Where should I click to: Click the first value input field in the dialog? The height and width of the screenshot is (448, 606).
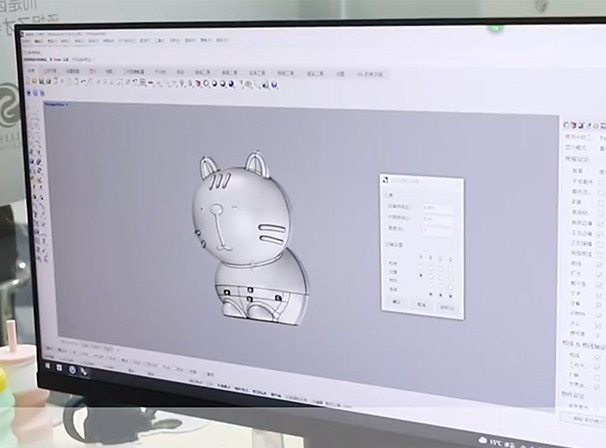(436, 207)
